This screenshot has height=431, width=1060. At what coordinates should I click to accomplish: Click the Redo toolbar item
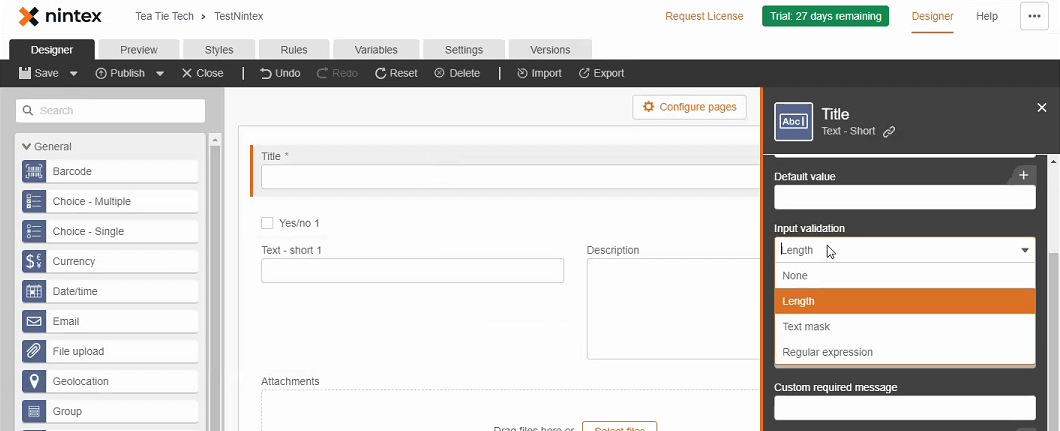pos(337,73)
